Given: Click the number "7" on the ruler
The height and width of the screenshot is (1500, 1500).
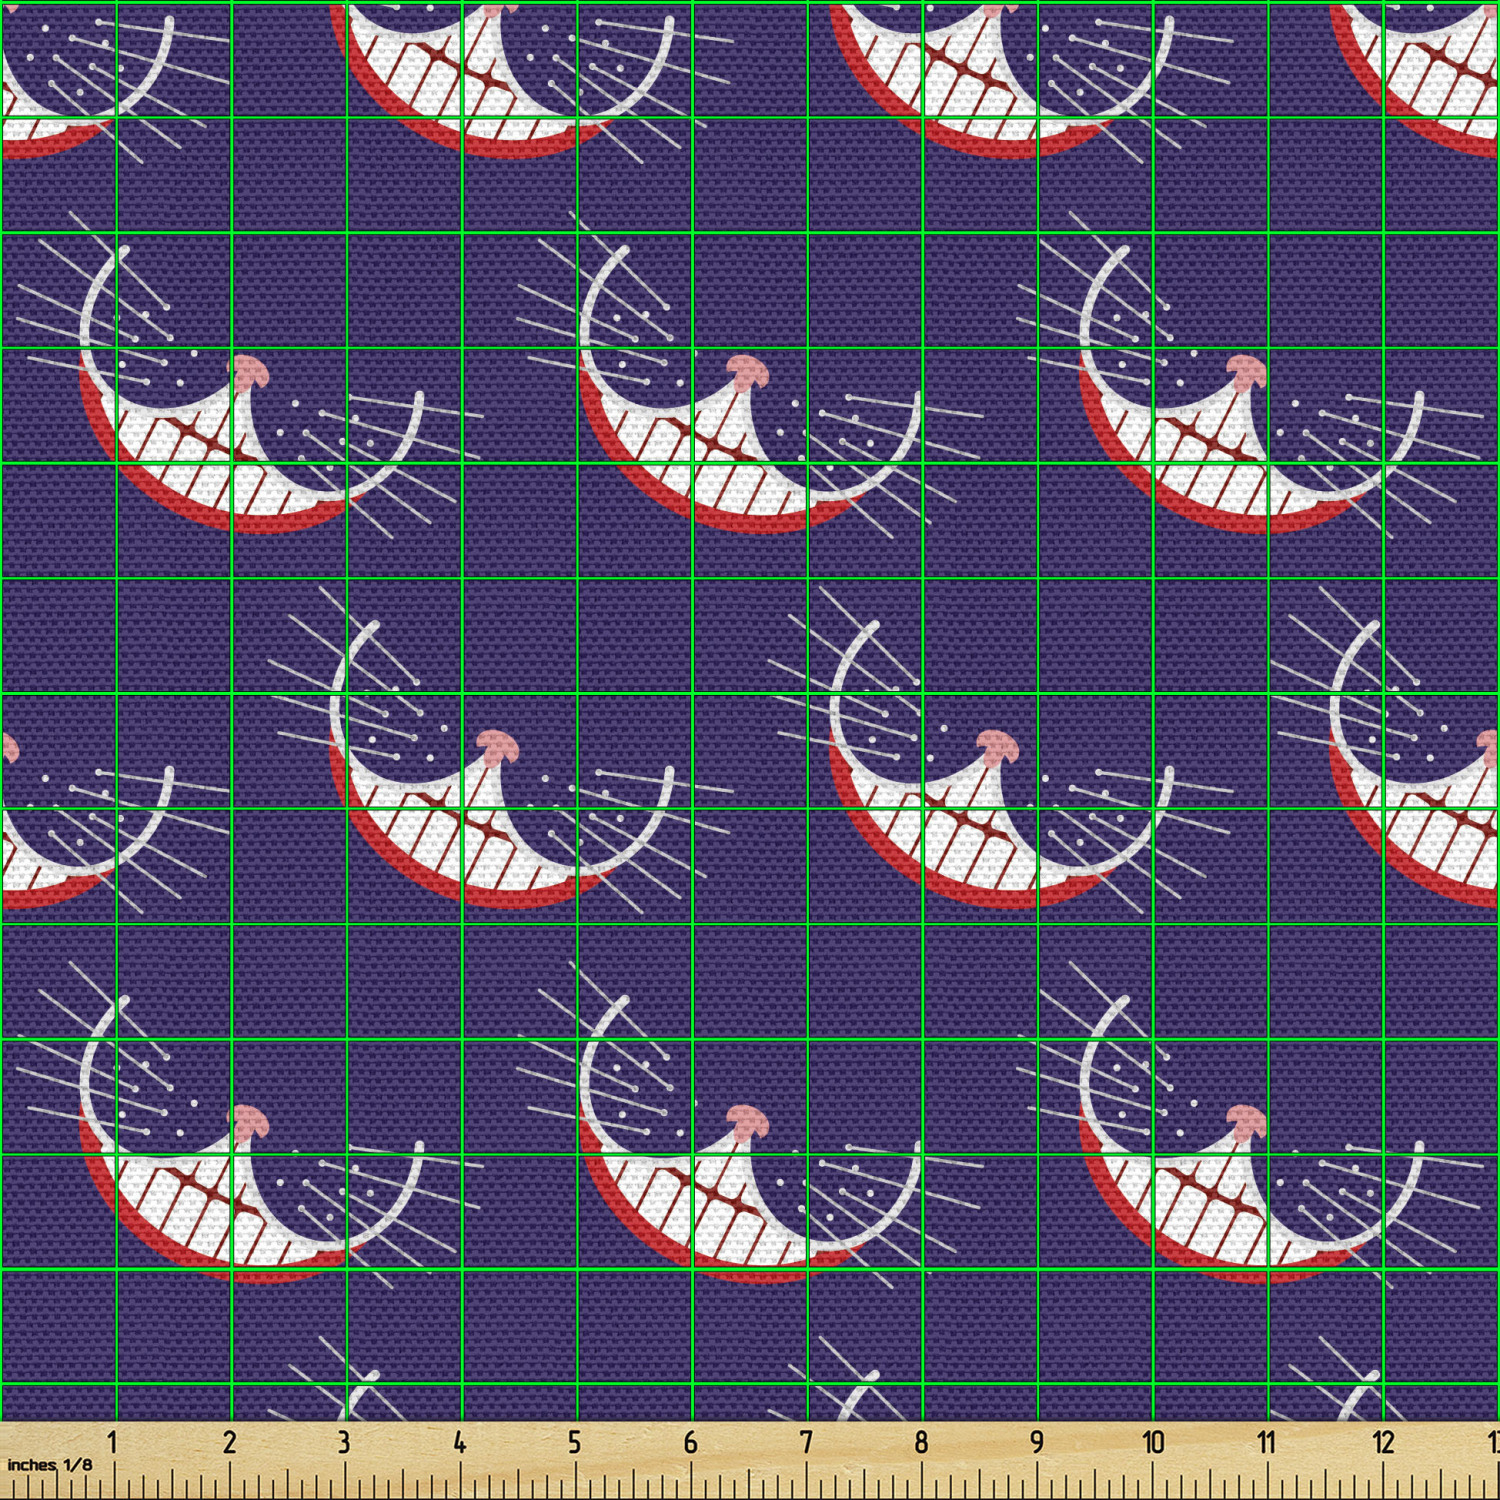Looking at the screenshot, I should pyautogui.click(x=806, y=1442).
